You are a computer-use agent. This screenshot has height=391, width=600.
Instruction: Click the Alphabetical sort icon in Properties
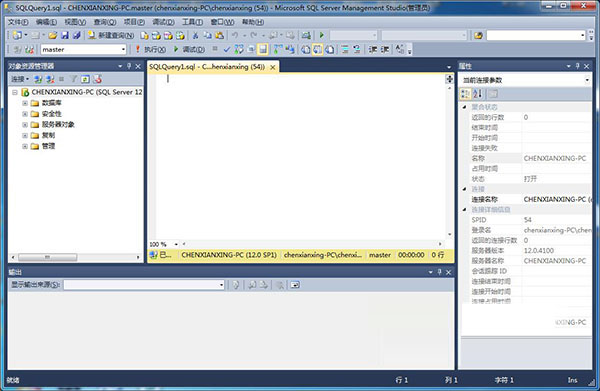click(x=478, y=94)
